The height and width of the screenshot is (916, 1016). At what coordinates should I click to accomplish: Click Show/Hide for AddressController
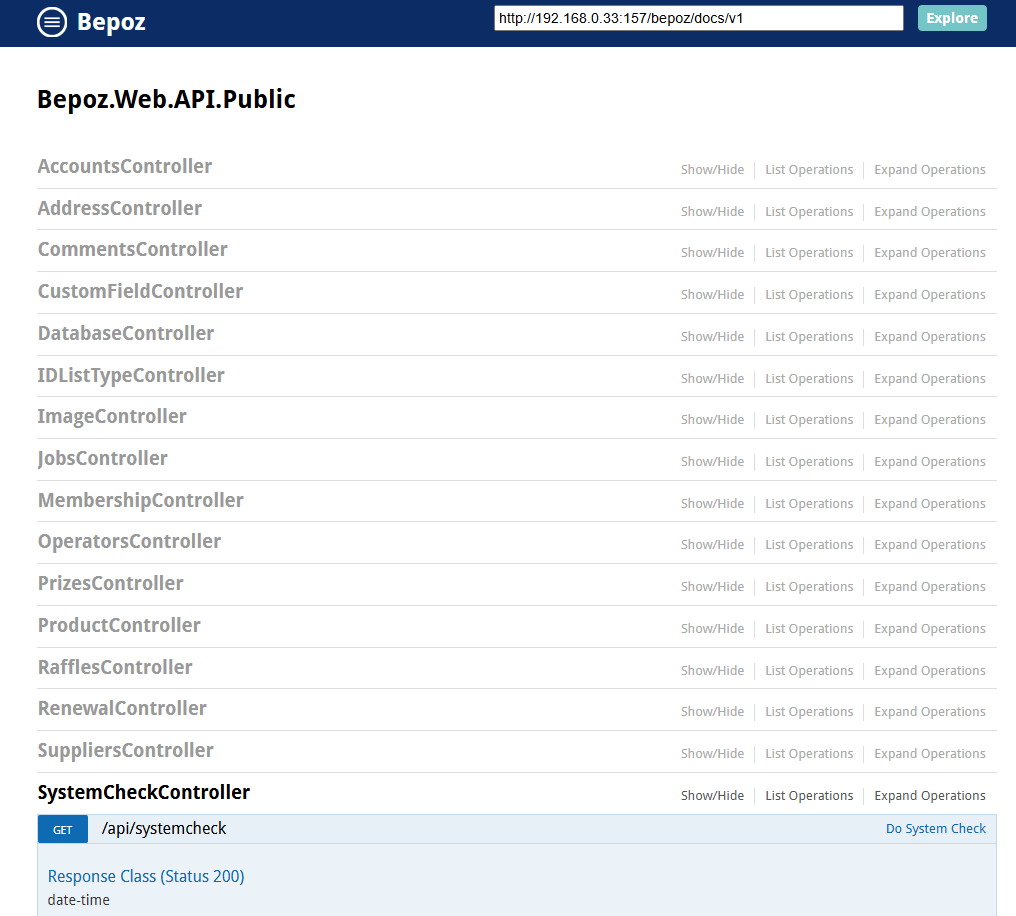(712, 212)
